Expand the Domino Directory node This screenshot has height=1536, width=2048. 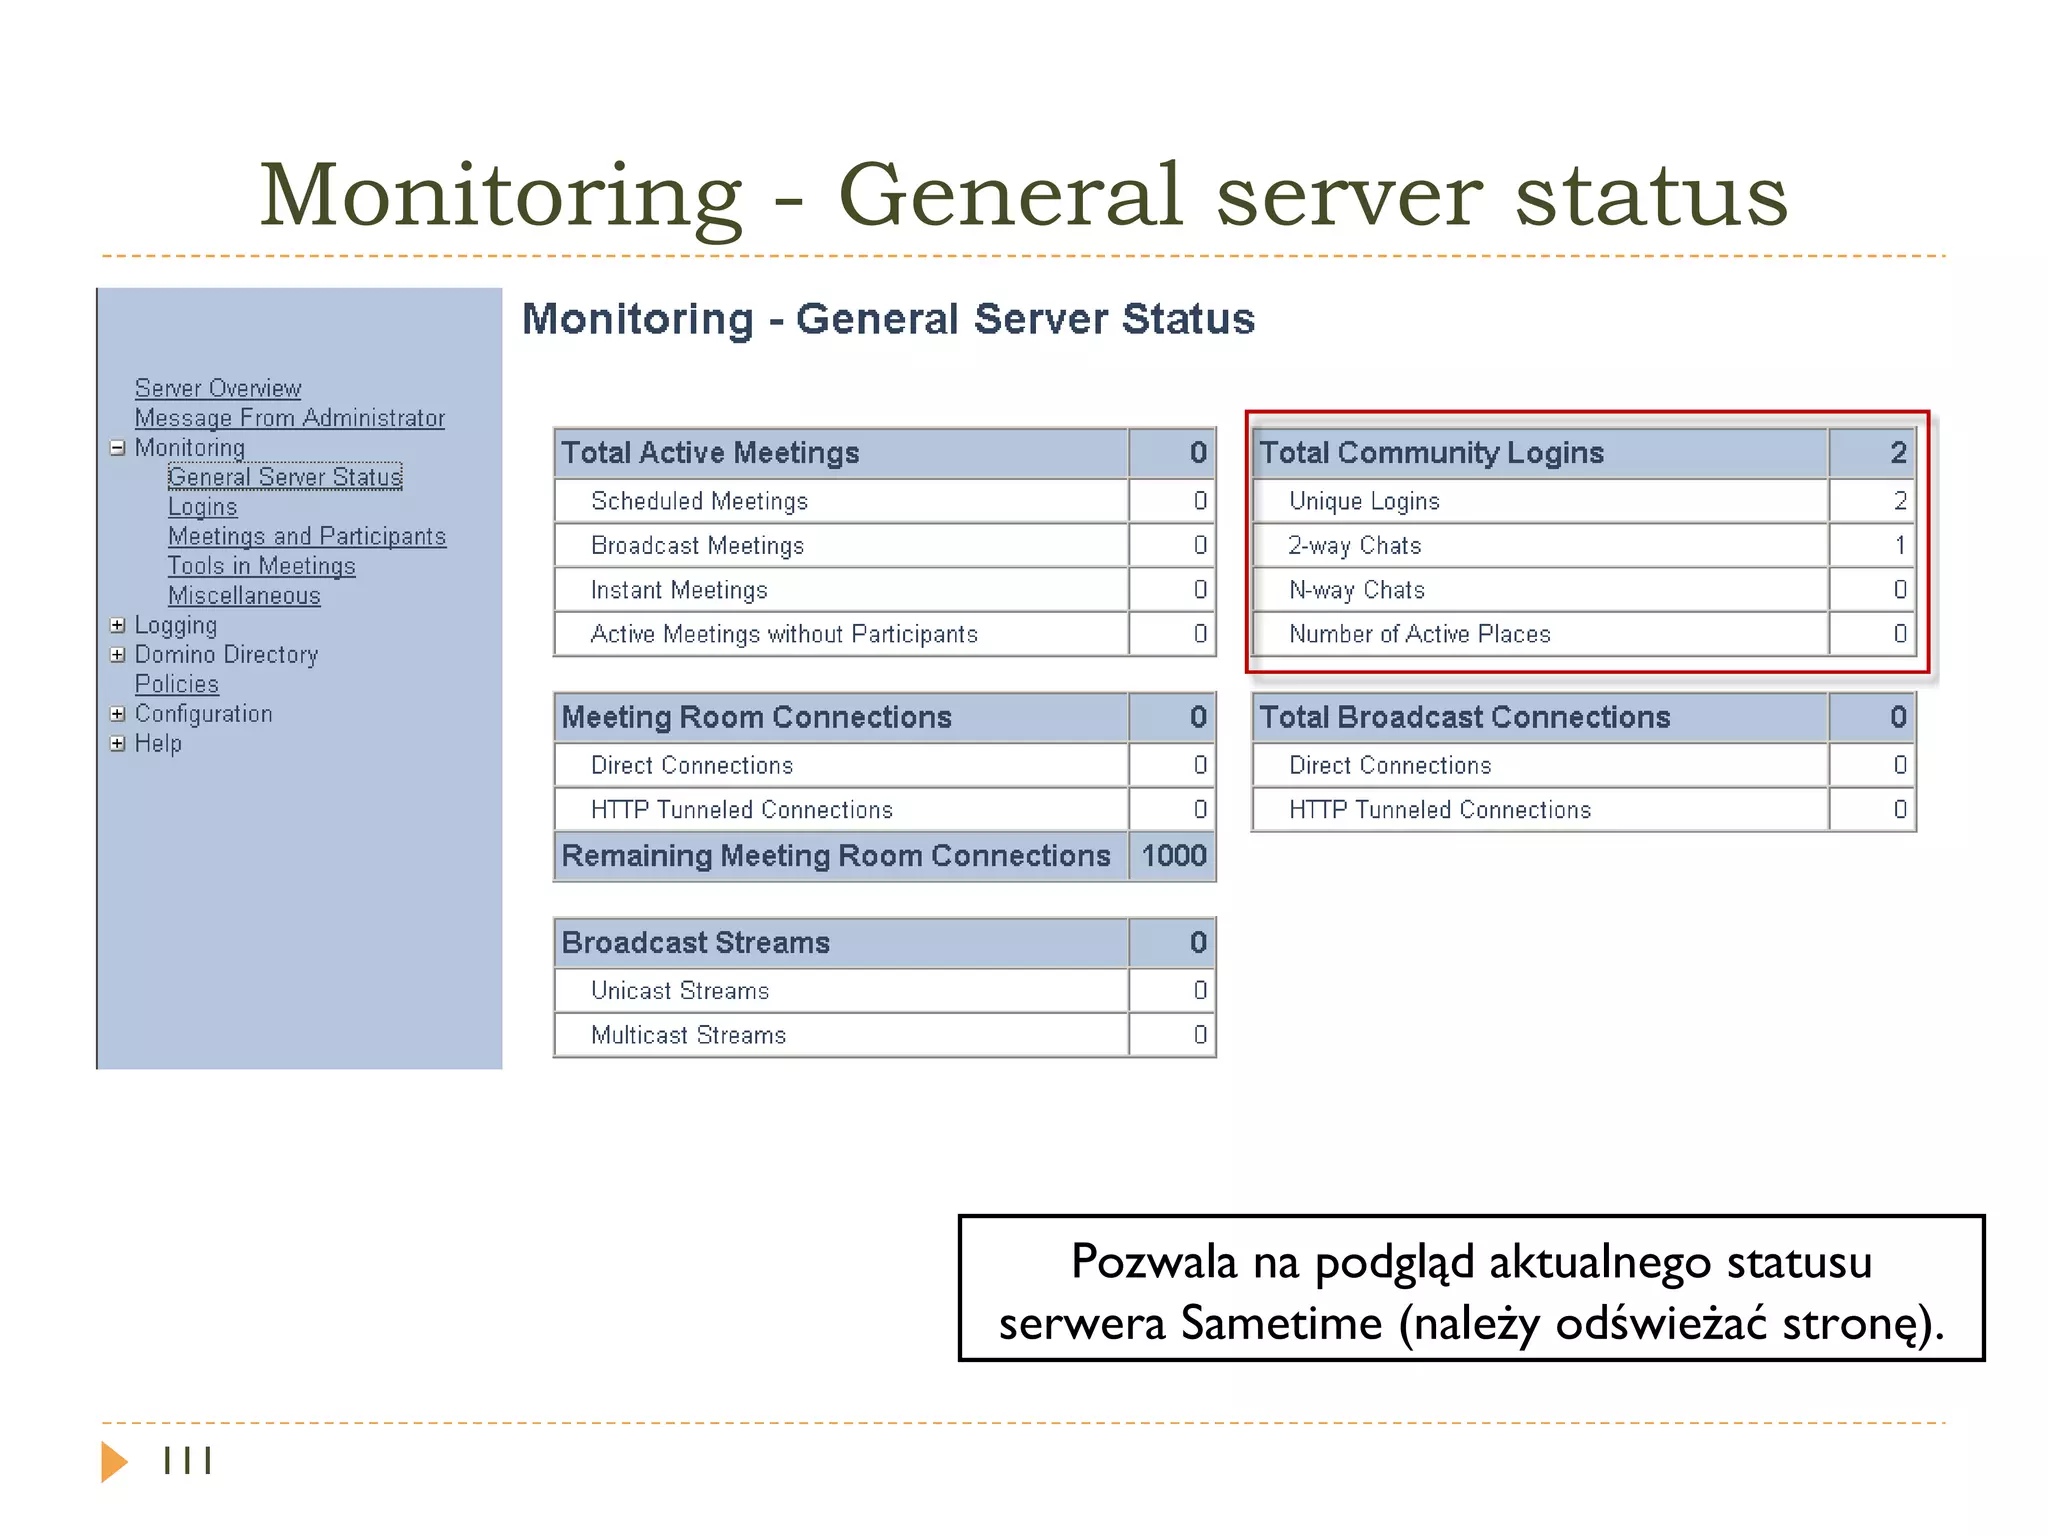click(x=118, y=655)
